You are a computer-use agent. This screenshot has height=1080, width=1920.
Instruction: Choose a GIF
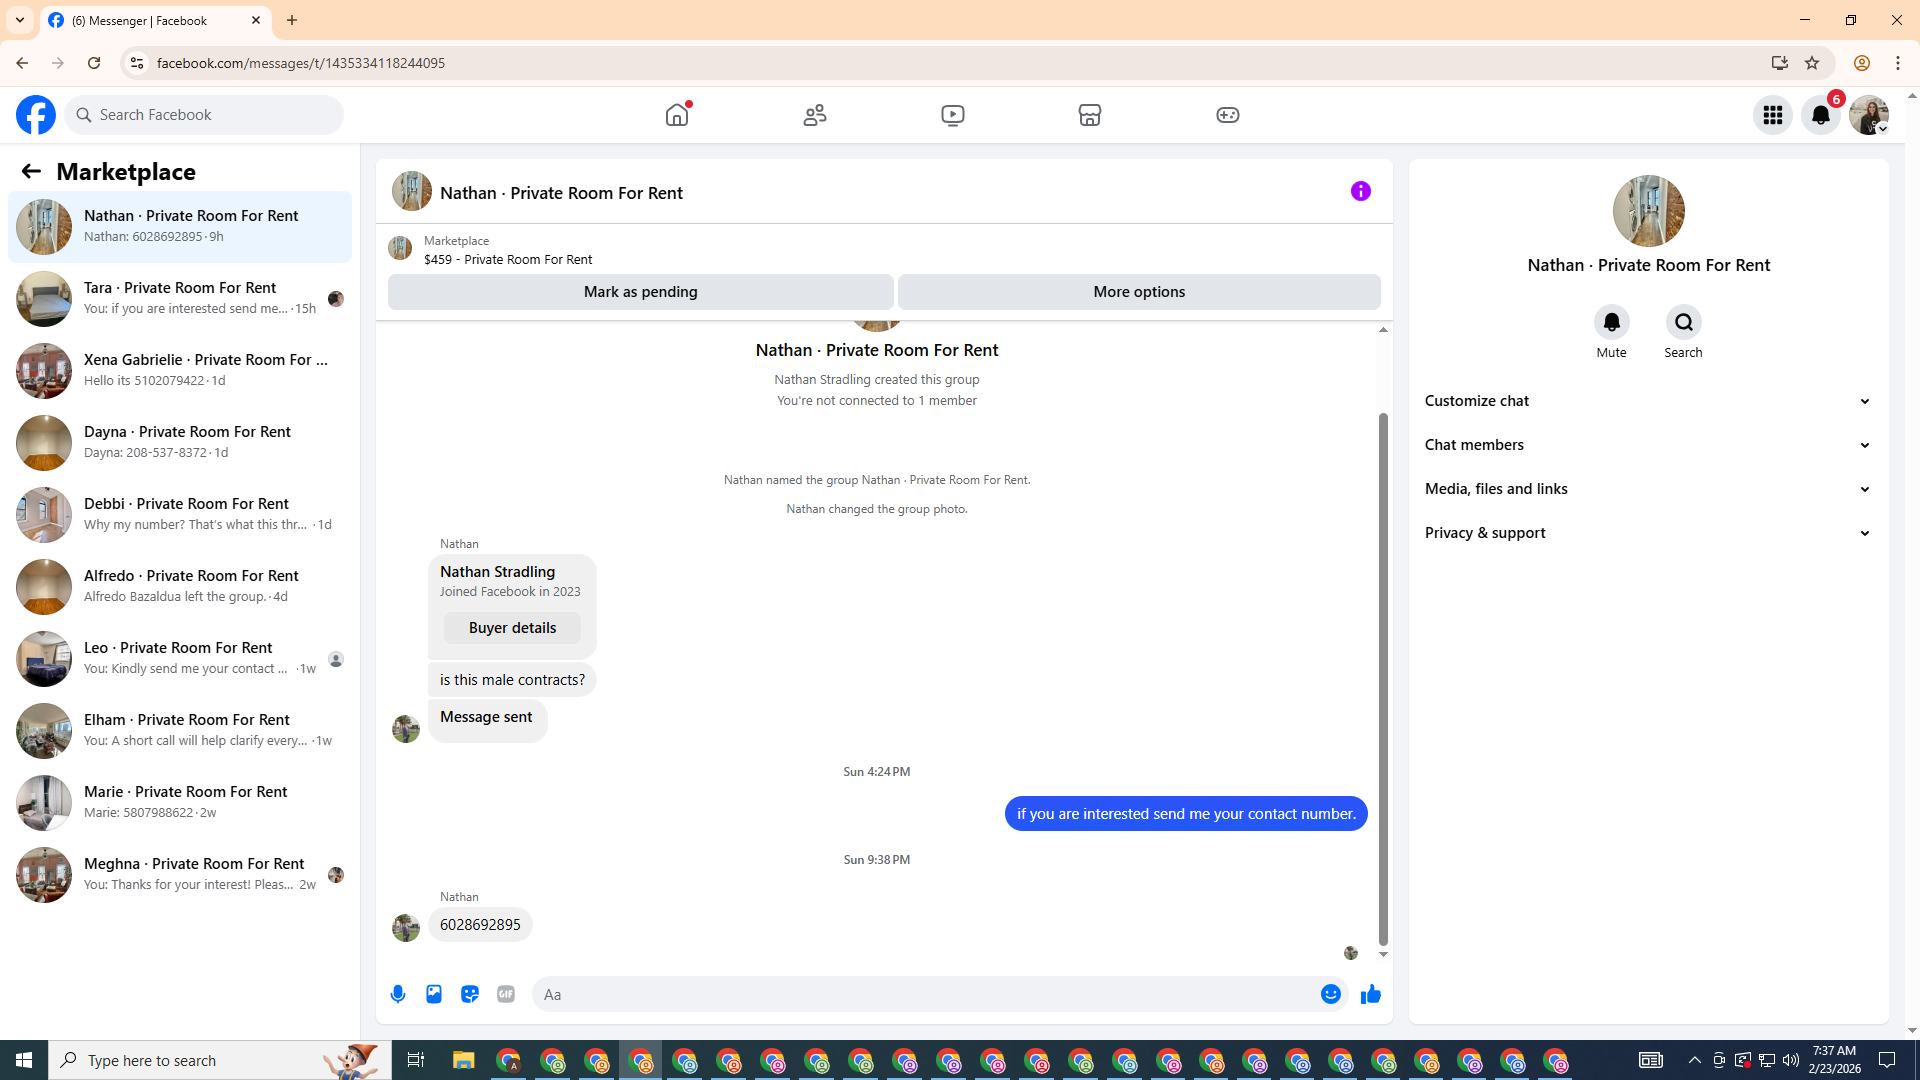[506, 994]
